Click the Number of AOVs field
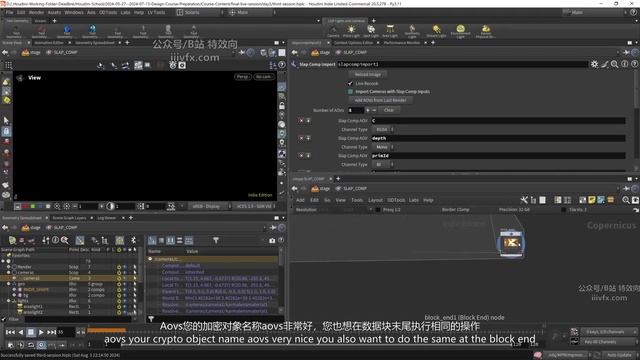Image resolution: width=640 pixels, height=360 pixels. point(356,110)
